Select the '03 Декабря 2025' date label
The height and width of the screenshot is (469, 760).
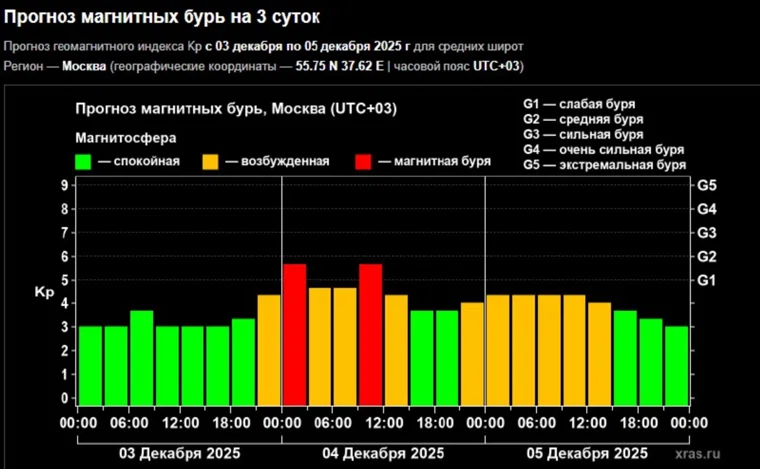180,452
